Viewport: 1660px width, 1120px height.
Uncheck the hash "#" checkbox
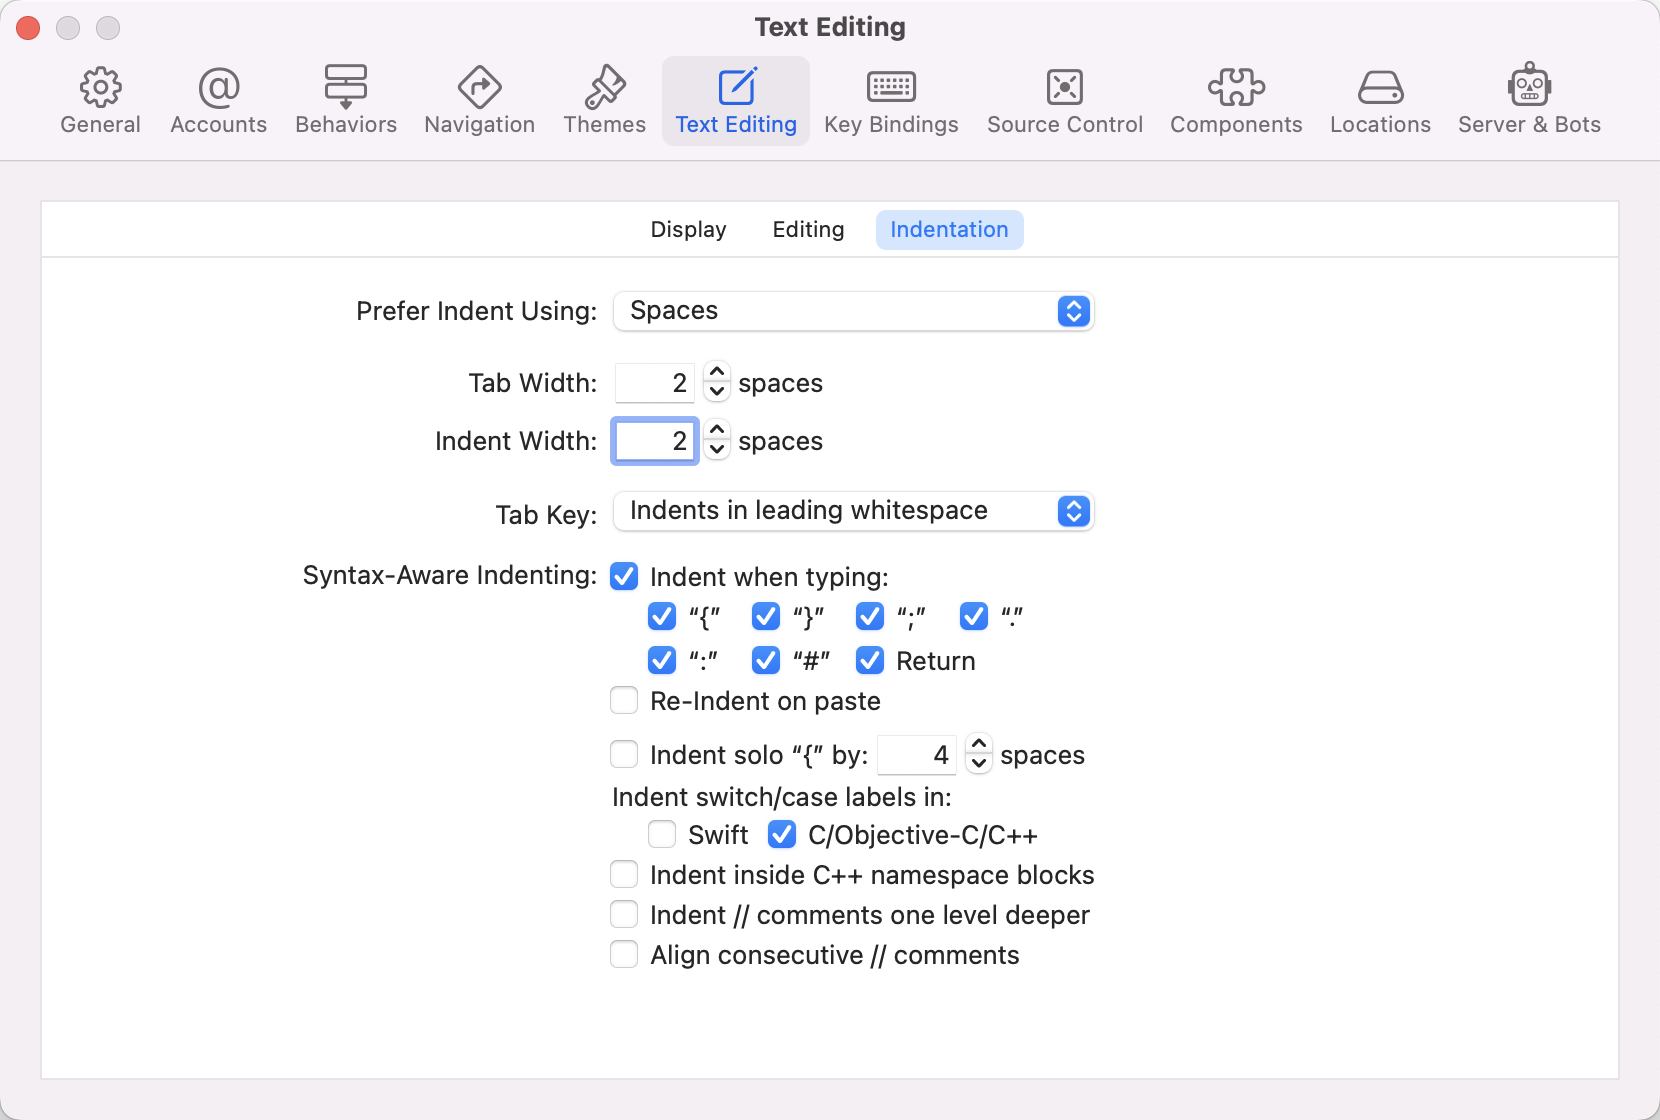(x=766, y=660)
